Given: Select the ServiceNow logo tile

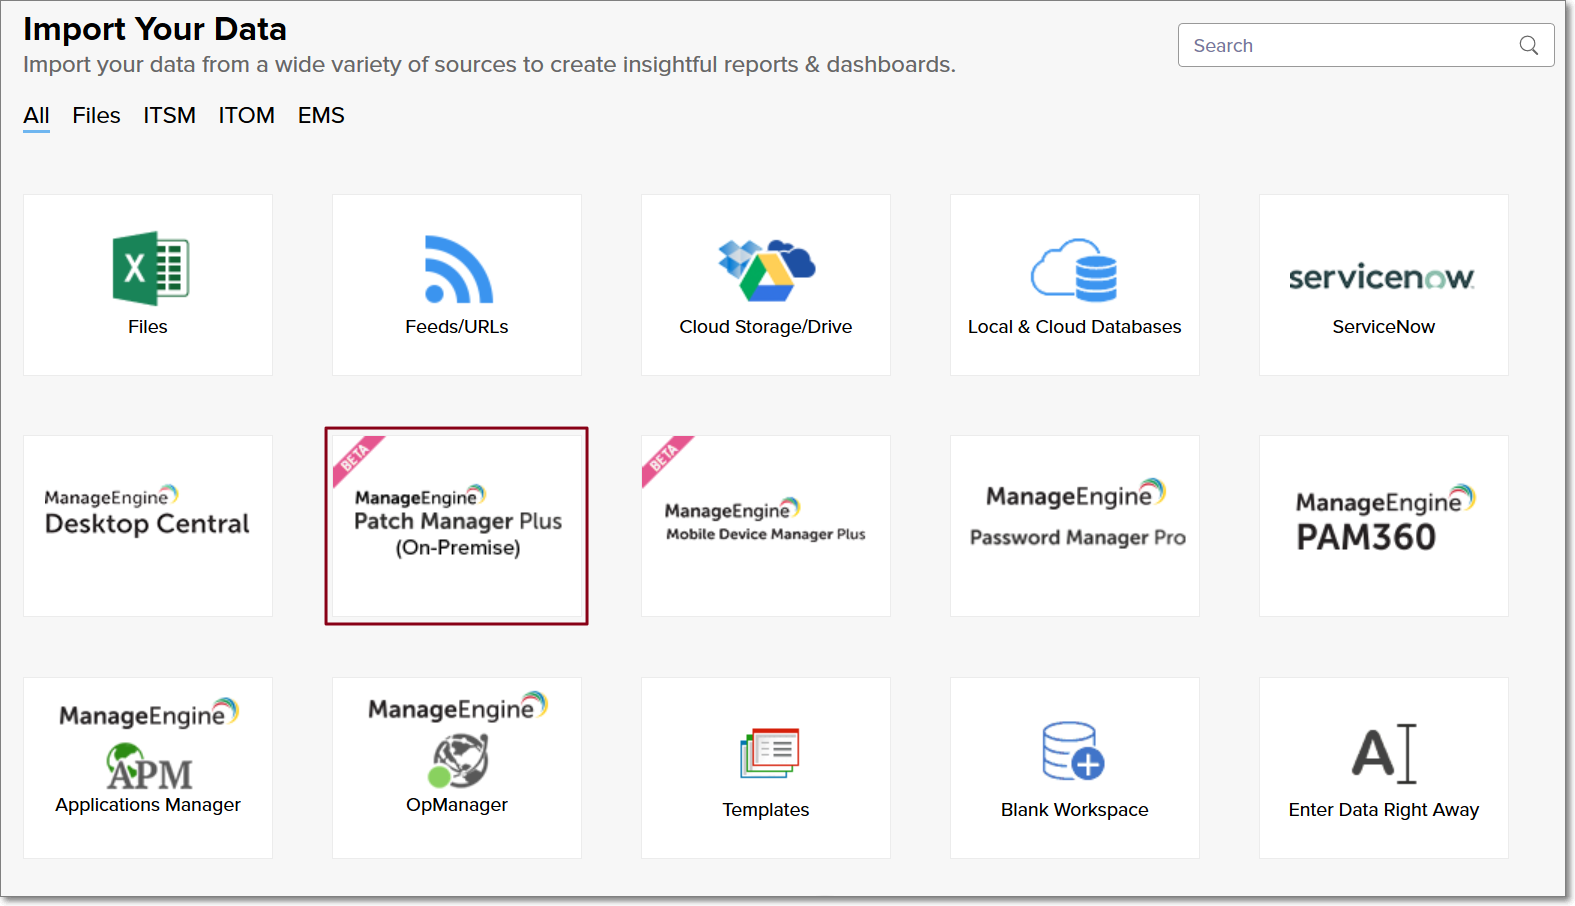Looking at the screenshot, I should point(1384,285).
